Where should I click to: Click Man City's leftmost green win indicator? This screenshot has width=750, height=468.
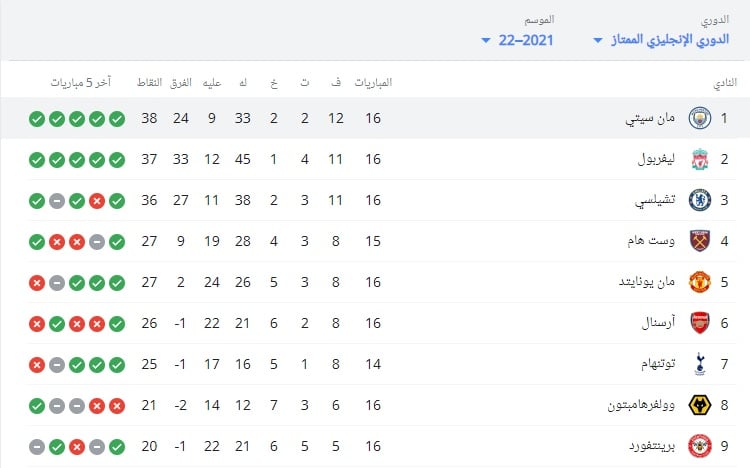click(x=37, y=119)
